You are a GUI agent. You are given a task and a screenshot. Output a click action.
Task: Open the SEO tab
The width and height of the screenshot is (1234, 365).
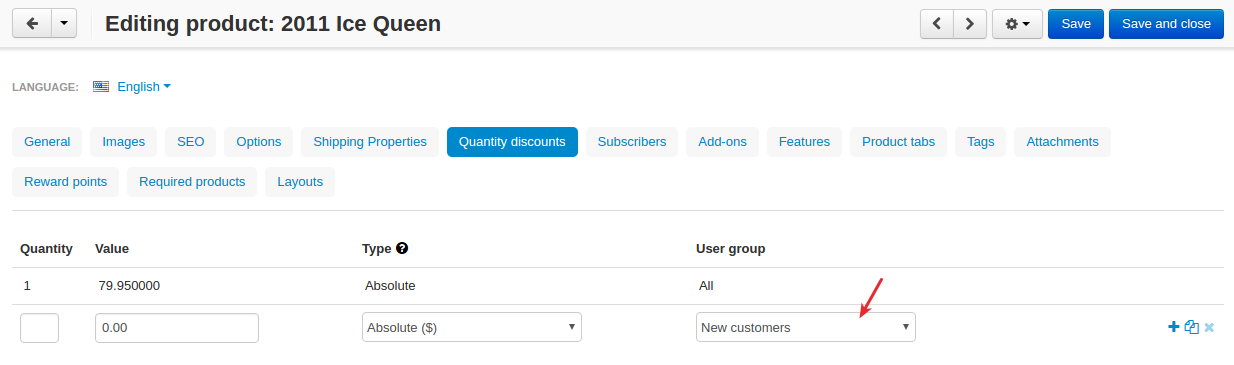tap(190, 142)
